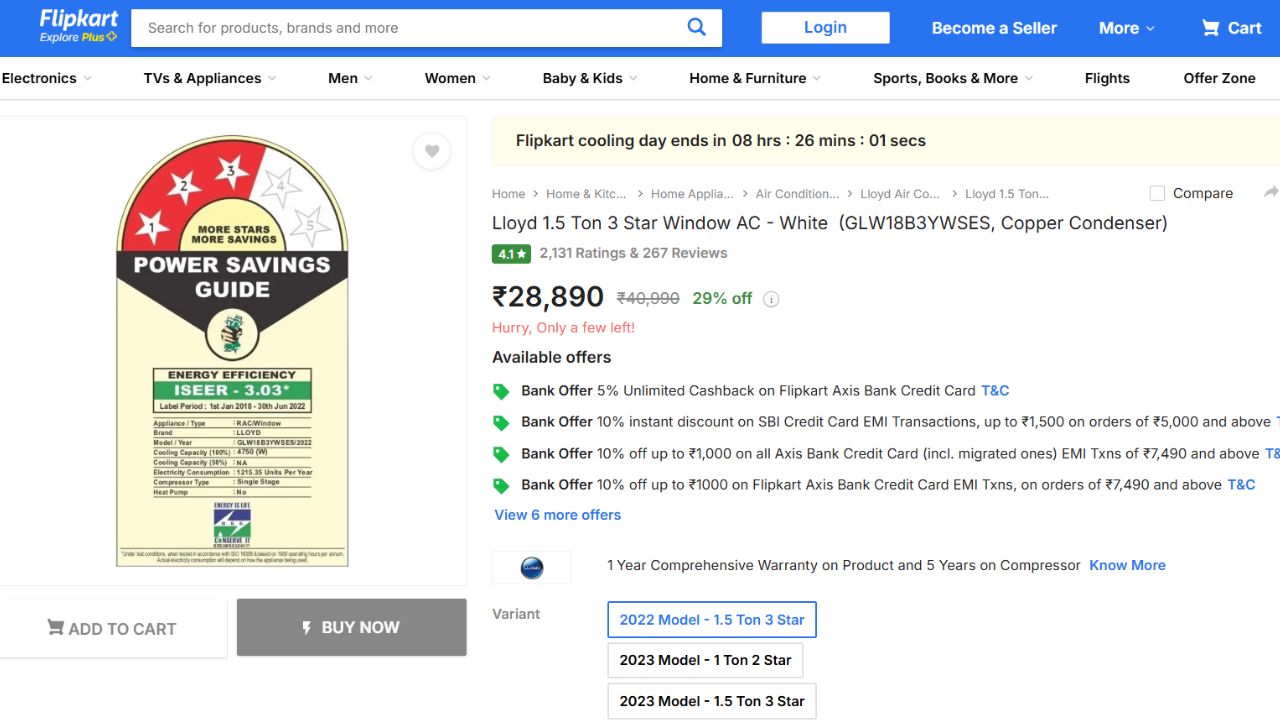Click the green 4.1 star rating badge
The width and height of the screenshot is (1280, 720).
coord(511,254)
